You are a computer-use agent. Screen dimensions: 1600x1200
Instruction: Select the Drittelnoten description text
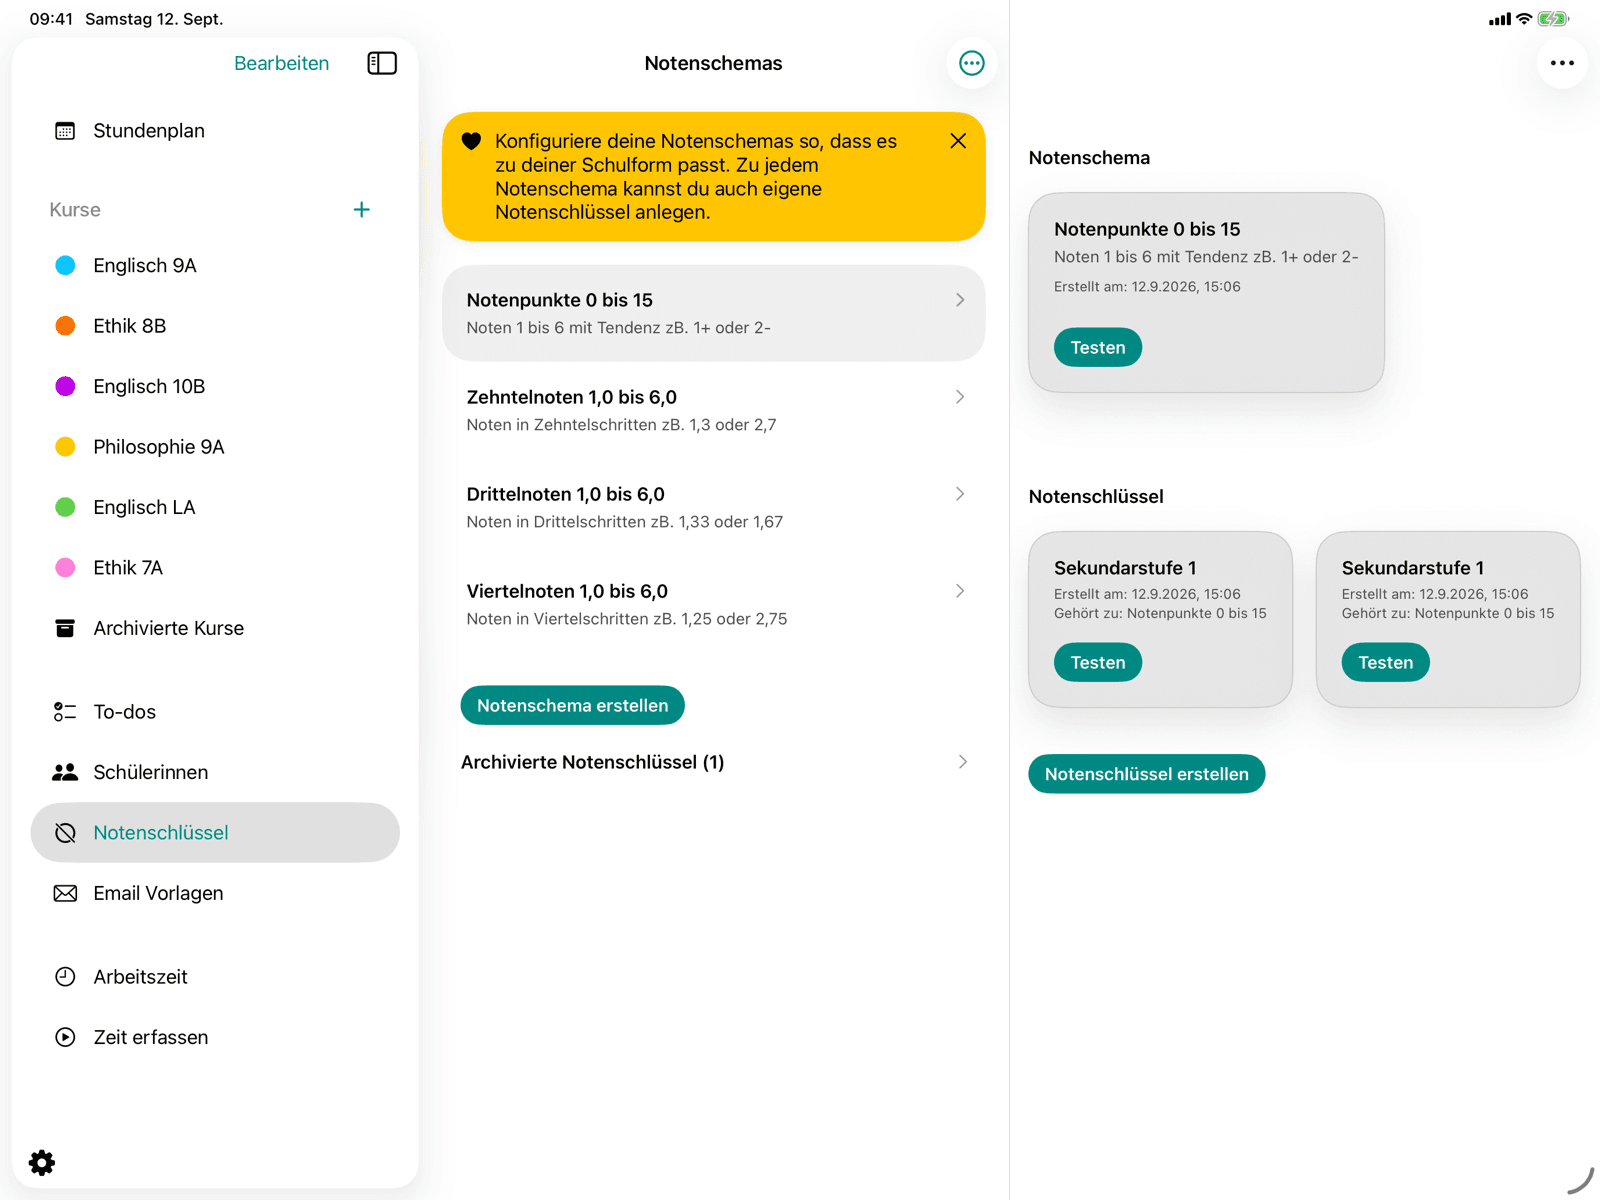tap(624, 522)
